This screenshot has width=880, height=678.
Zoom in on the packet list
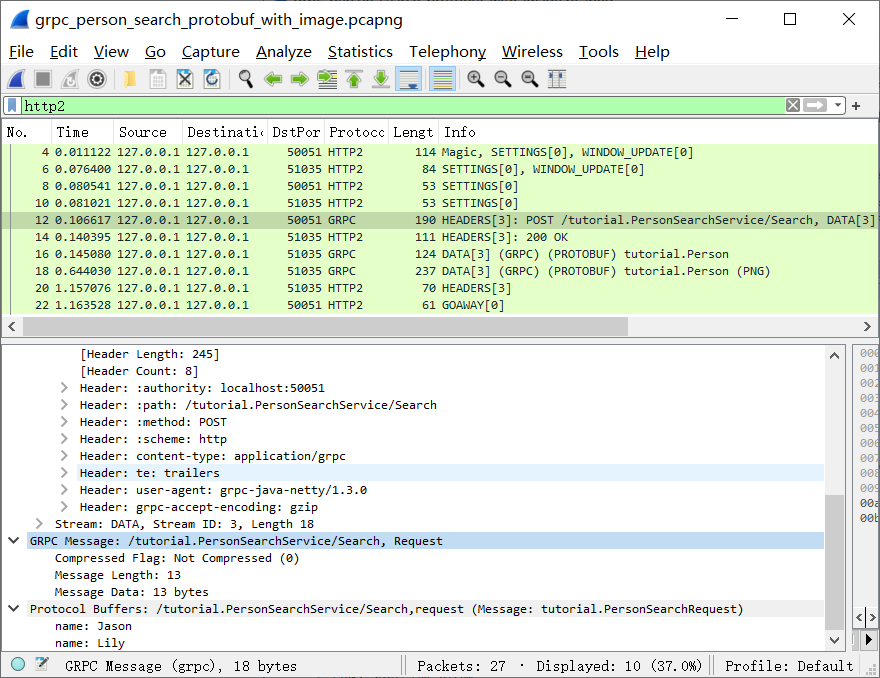click(x=475, y=79)
